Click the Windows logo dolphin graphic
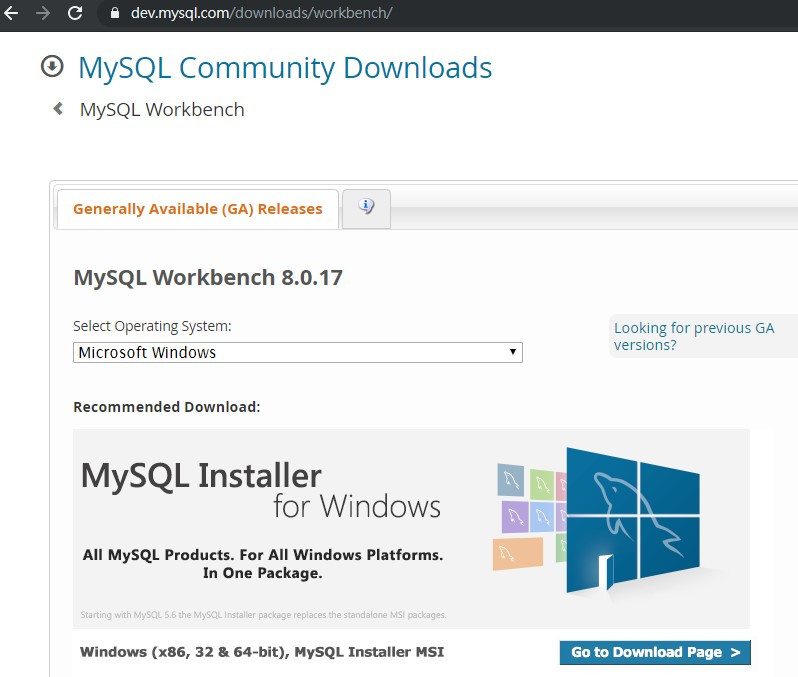 pyautogui.click(x=633, y=520)
